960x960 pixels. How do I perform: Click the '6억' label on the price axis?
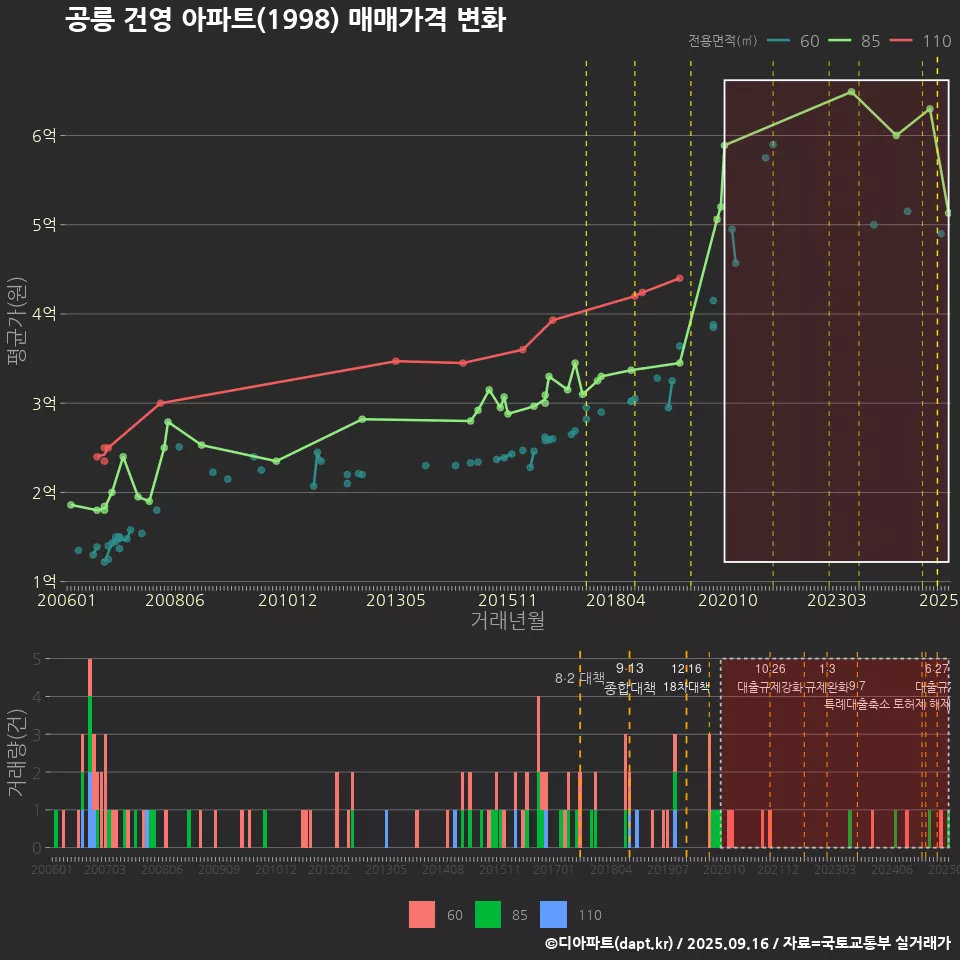44,135
